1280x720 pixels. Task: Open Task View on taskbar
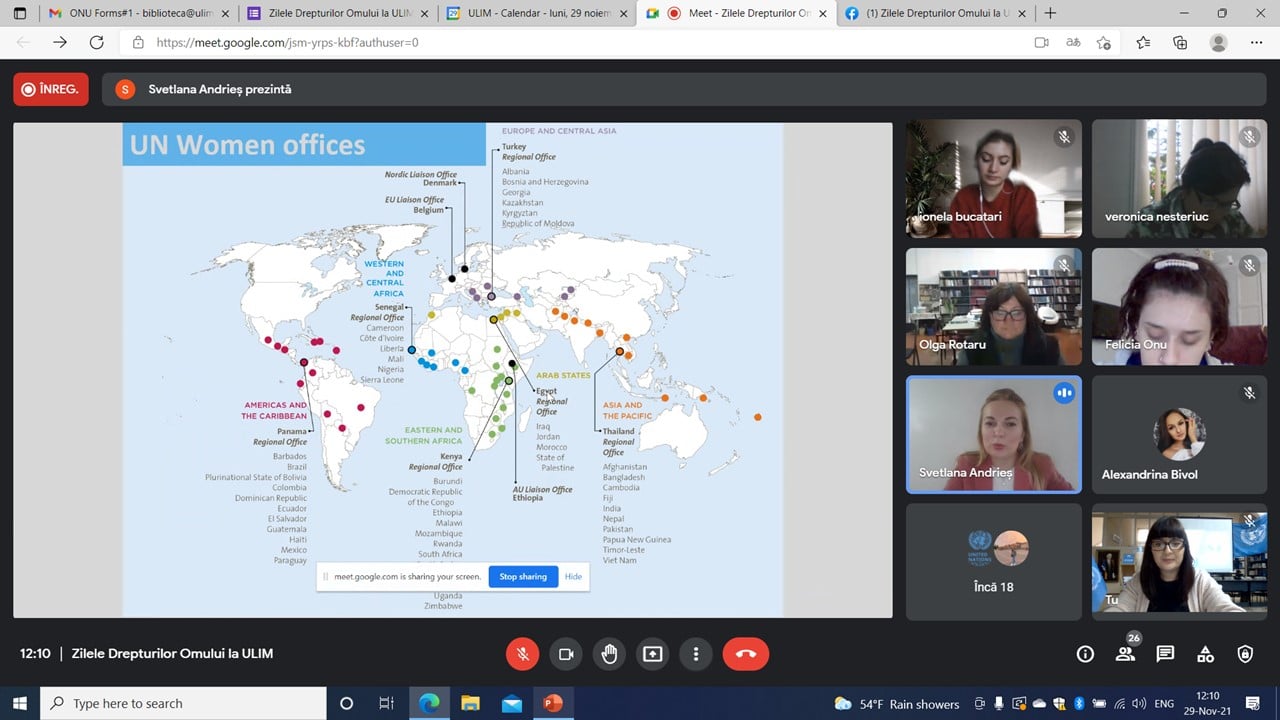pyautogui.click(x=387, y=703)
